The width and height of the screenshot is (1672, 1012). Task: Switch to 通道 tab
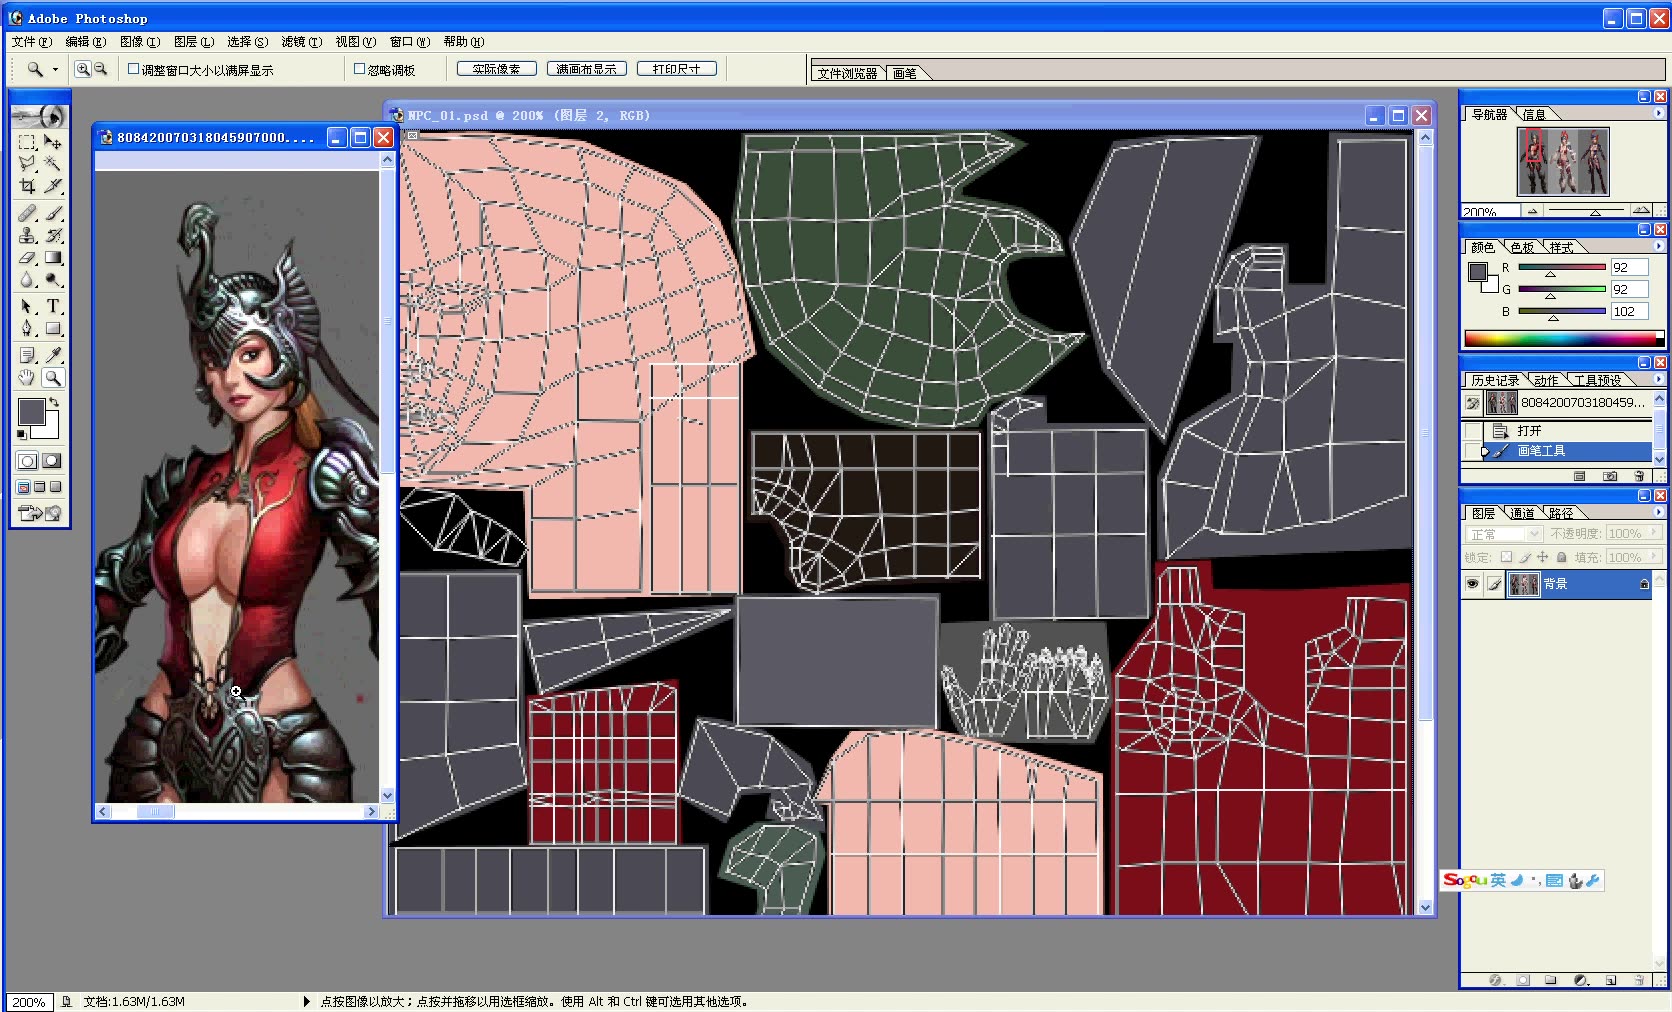[x=1522, y=513]
